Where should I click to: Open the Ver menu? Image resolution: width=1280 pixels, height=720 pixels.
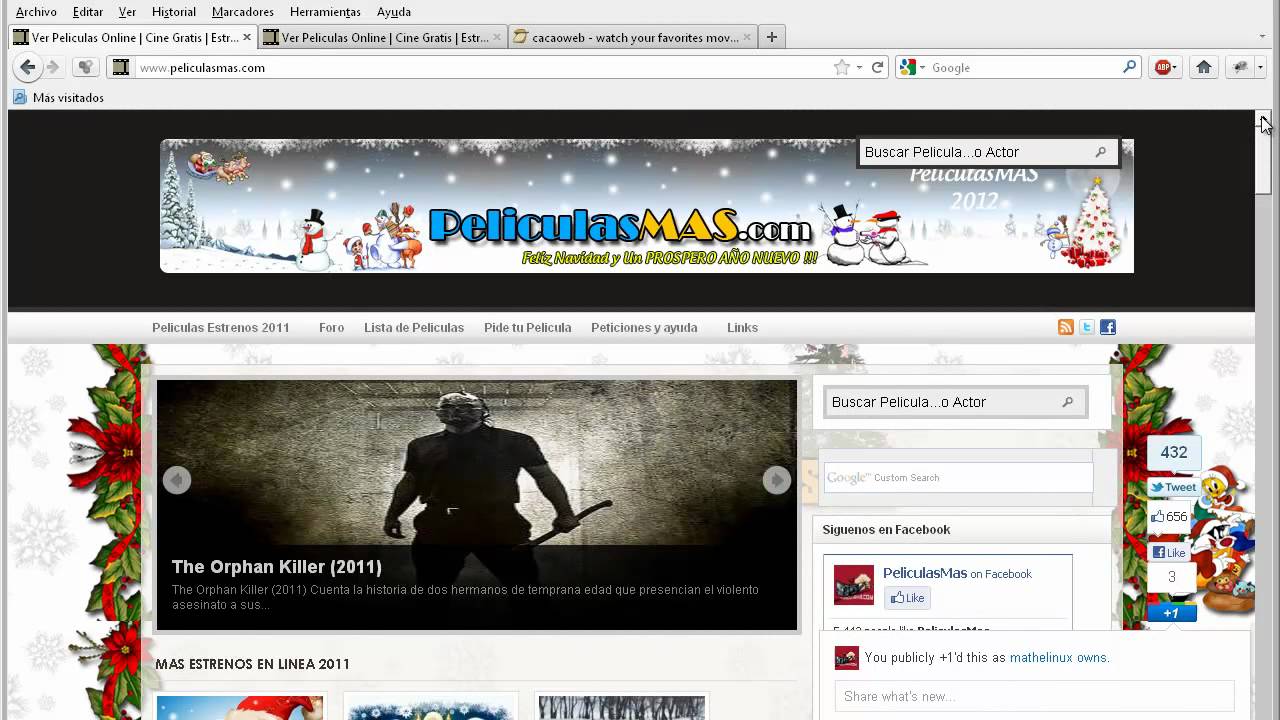point(127,12)
